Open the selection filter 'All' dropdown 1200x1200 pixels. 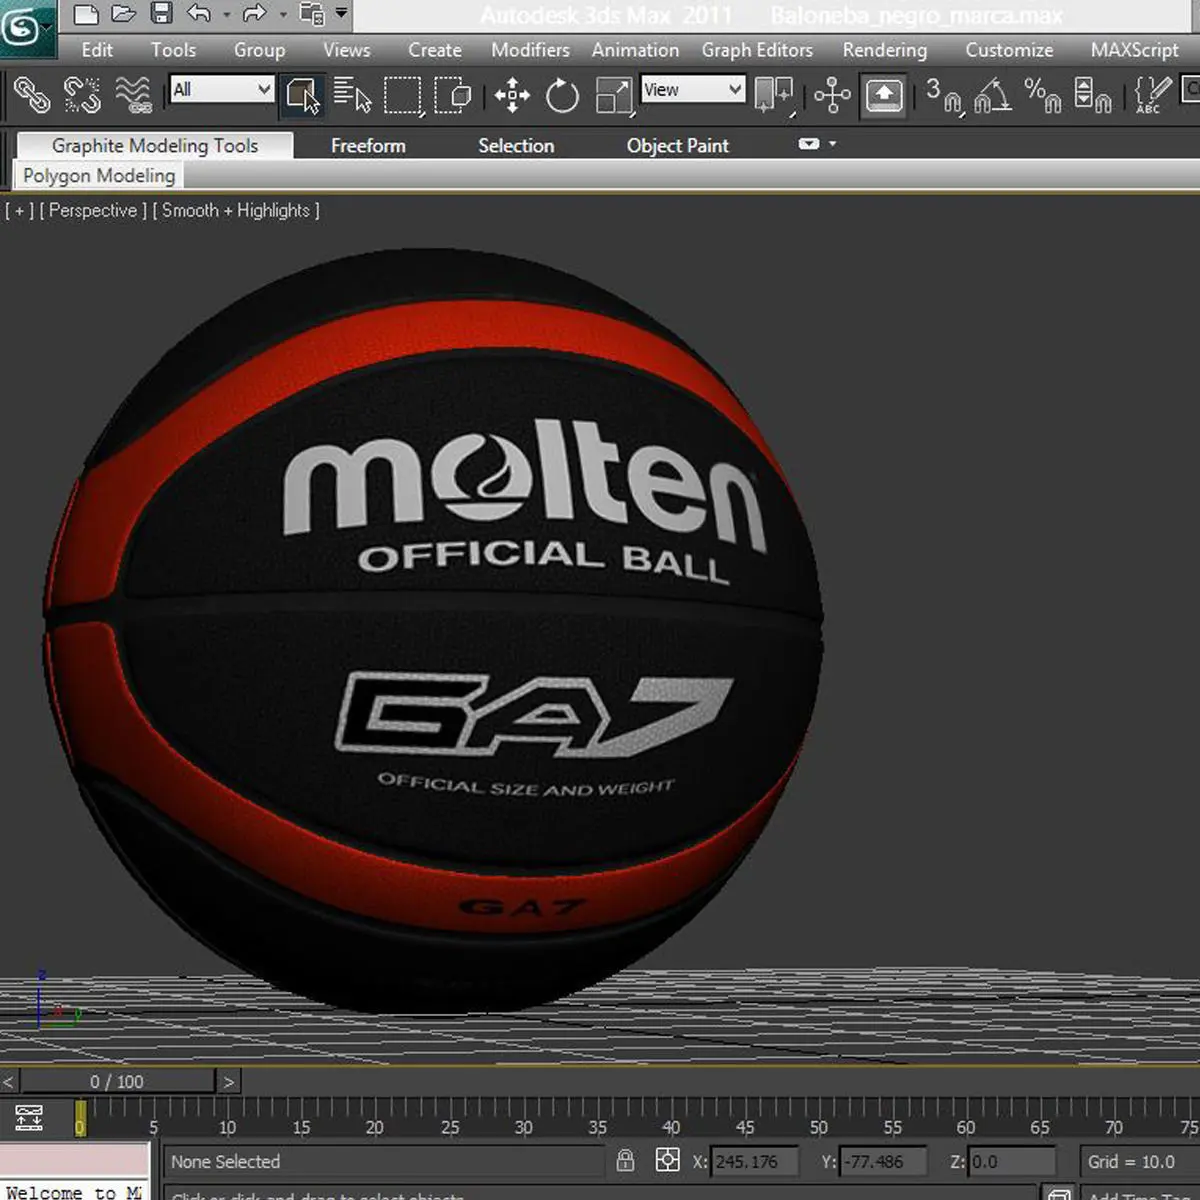(x=221, y=89)
